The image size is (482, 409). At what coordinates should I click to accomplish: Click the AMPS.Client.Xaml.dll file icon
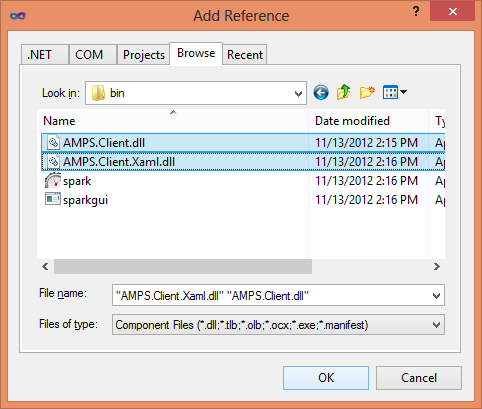click(x=53, y=162)
